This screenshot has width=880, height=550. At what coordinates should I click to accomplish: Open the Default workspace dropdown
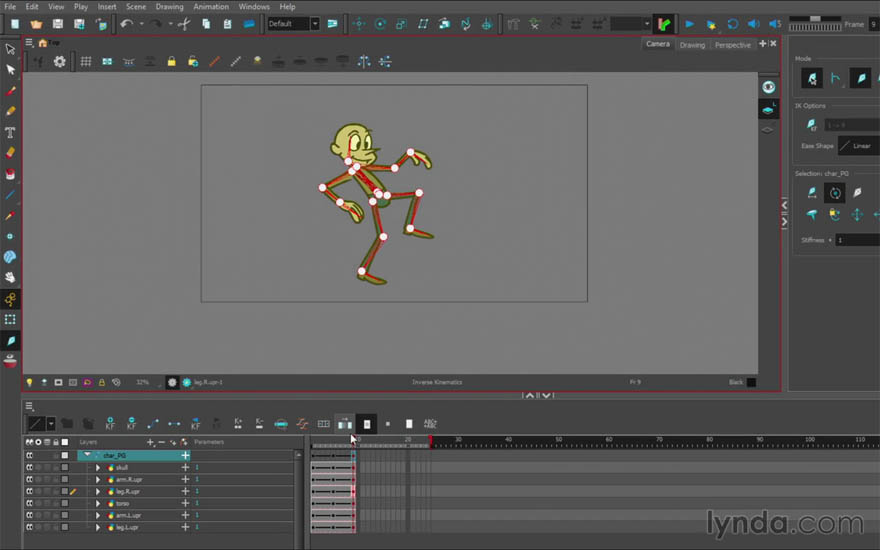[315, 24]
